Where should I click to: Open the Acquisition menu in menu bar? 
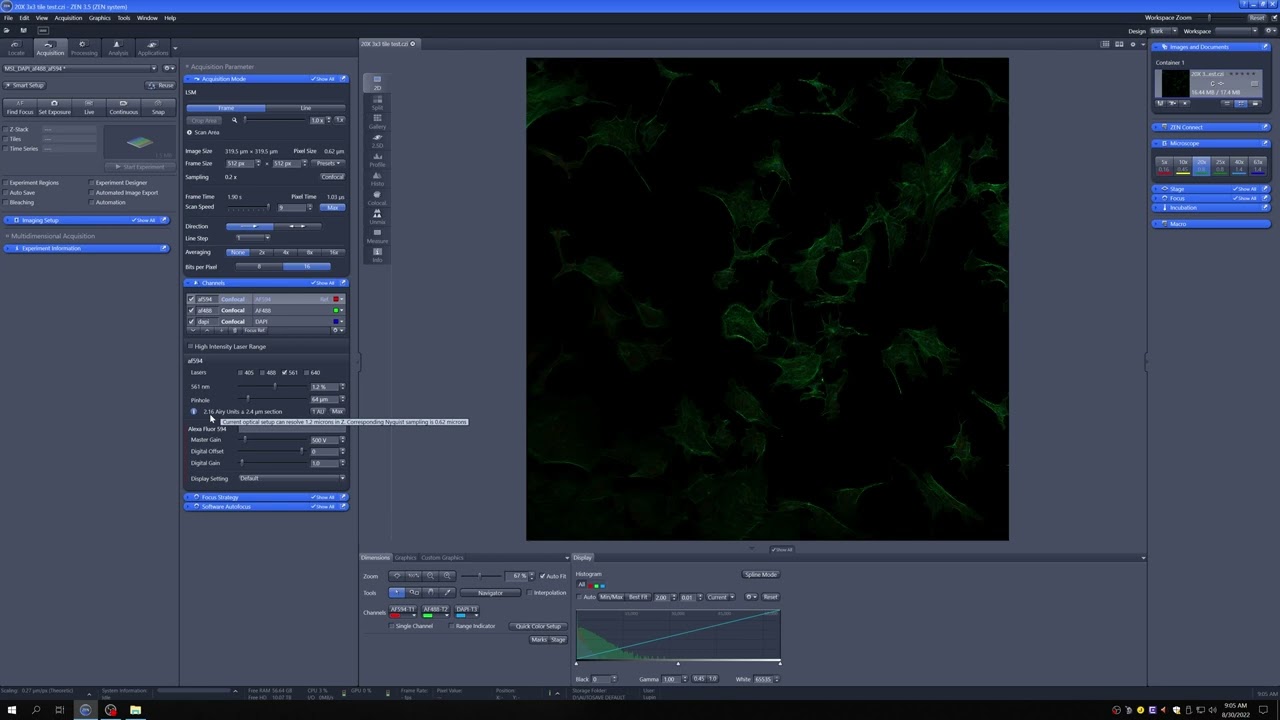[68, 18]
